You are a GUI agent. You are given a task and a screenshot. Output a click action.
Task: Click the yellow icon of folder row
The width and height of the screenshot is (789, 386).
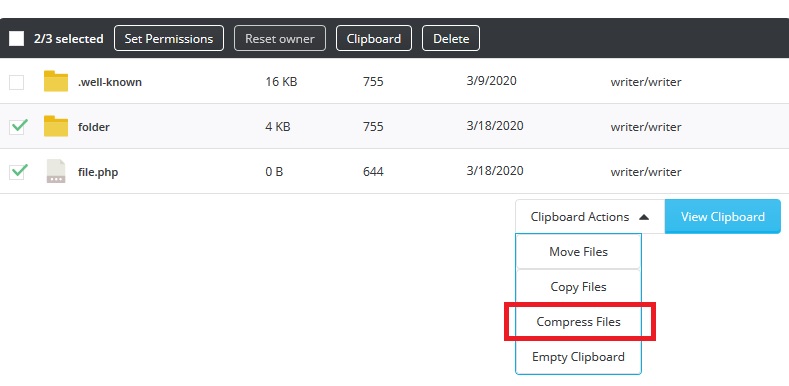[x=56, y=126]
